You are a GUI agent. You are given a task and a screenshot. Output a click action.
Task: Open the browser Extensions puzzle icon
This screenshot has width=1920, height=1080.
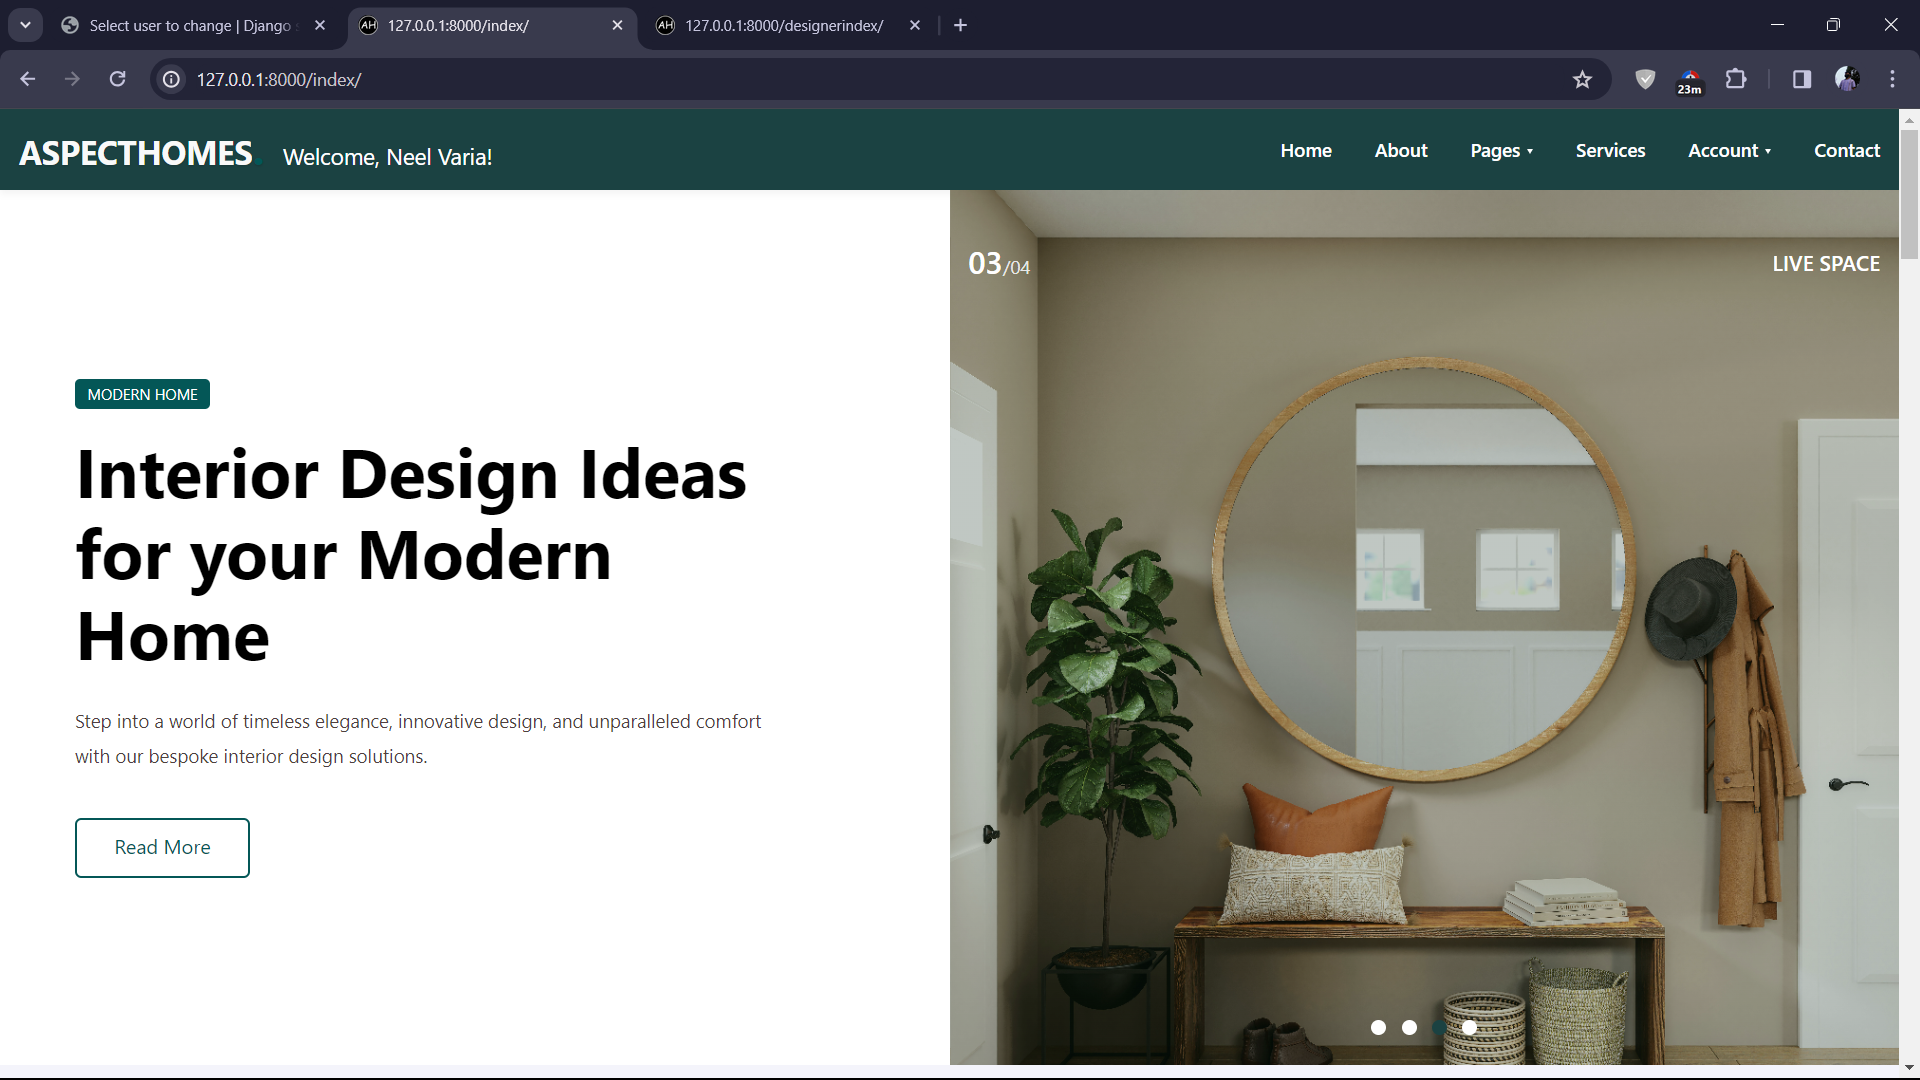tap(1736, 80)
